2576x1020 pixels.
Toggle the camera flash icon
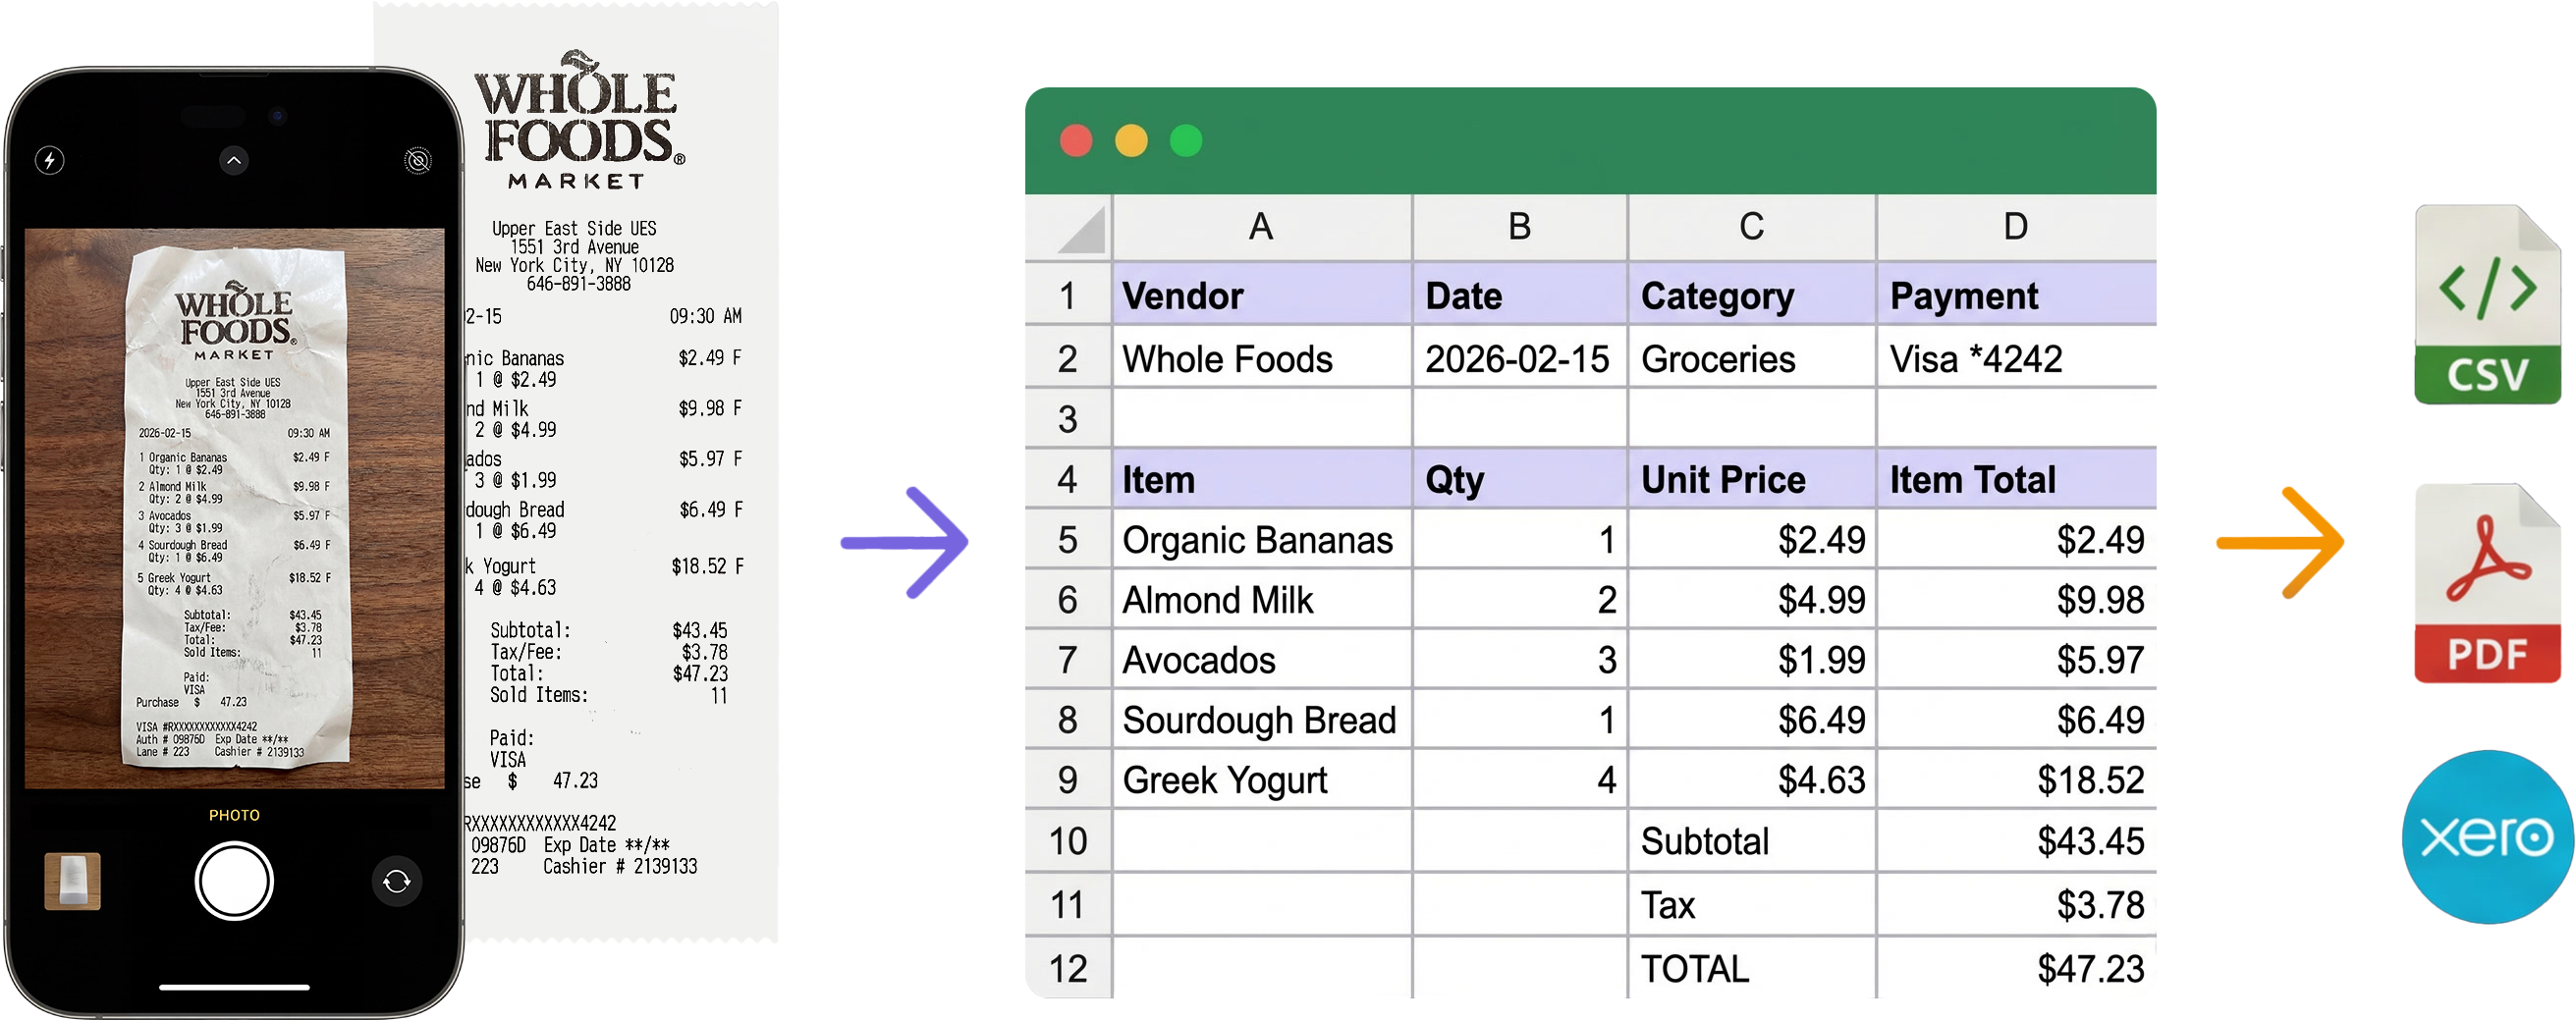49,160
